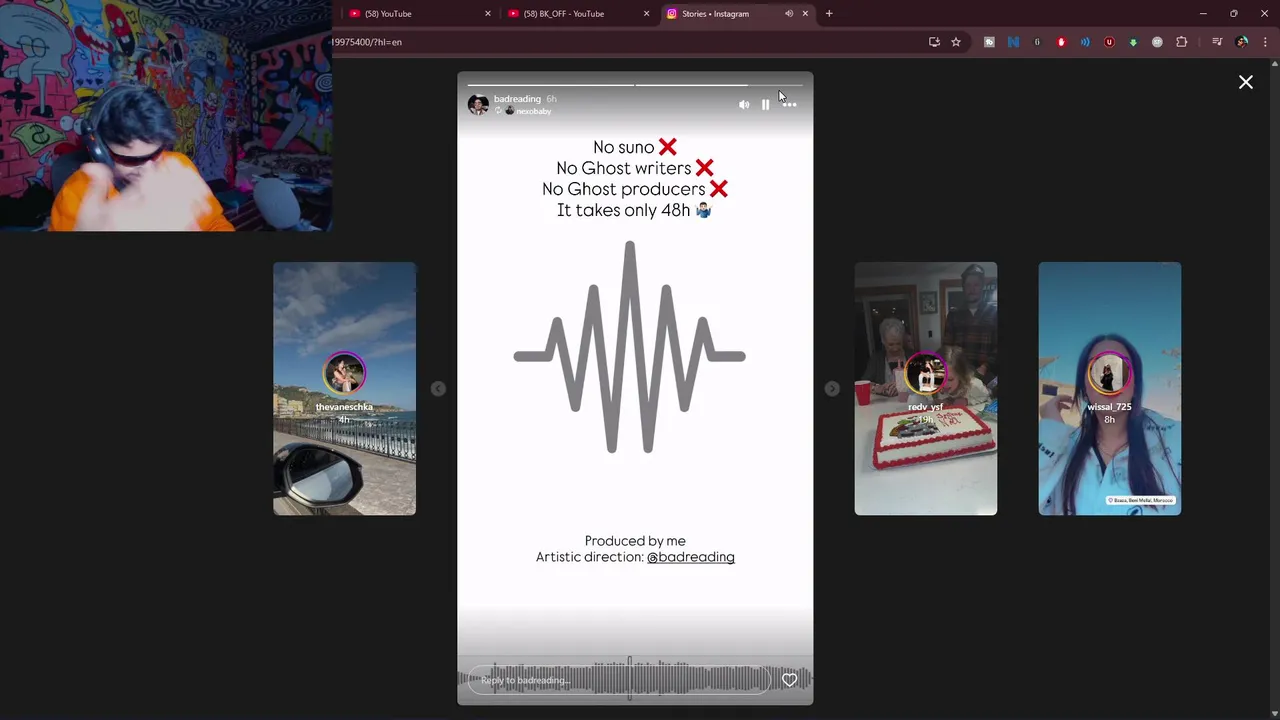Close the Instagram stories viewer with the large X
Viewport: 1280px width, 720px height.
point(1246,82)
